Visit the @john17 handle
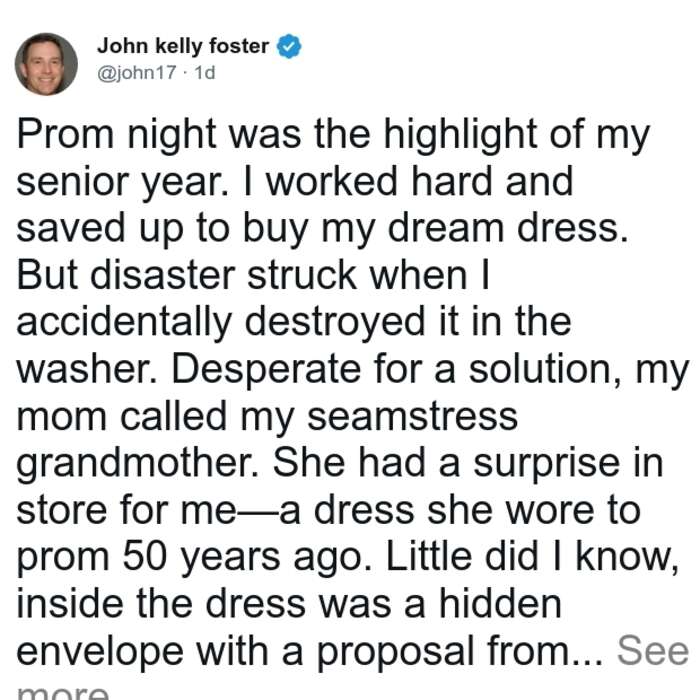 (x=137, y=72)
